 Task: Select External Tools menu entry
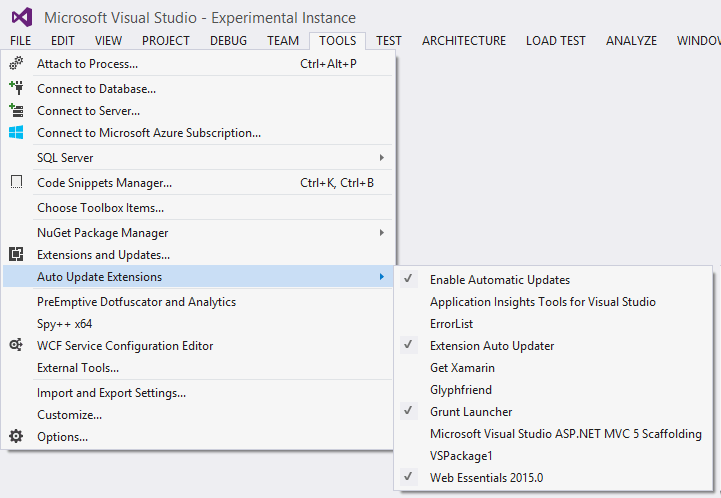(x=78, y=367)
